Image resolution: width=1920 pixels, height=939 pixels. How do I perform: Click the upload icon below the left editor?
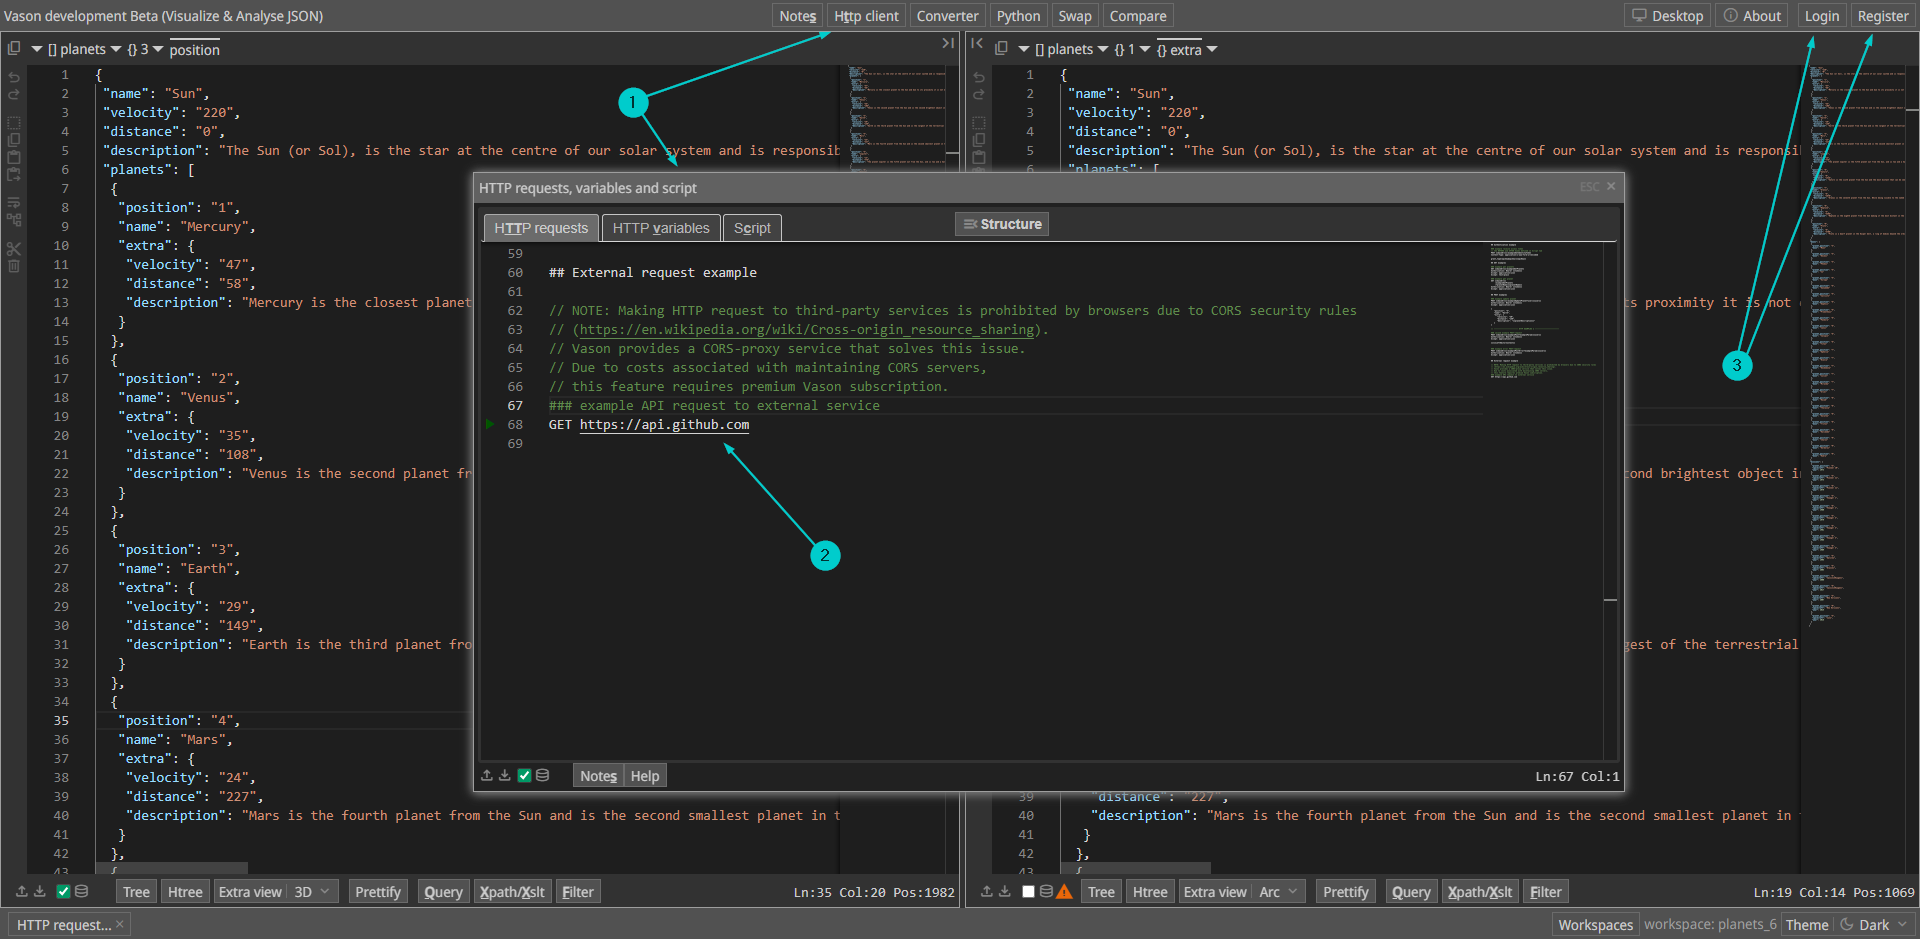22,891
